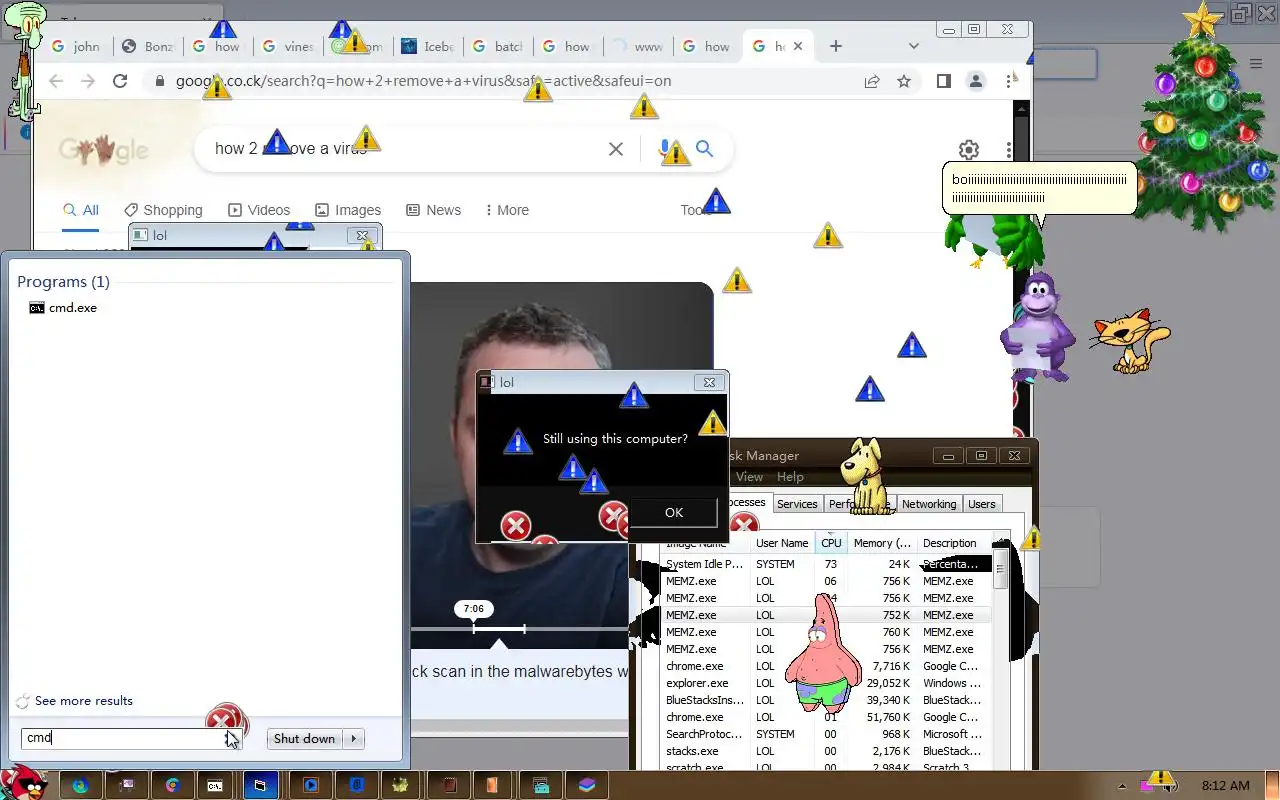This screenshot has height=800, width=1280.
Task: Open Task Manager Services tab
Action: [797, 504]
